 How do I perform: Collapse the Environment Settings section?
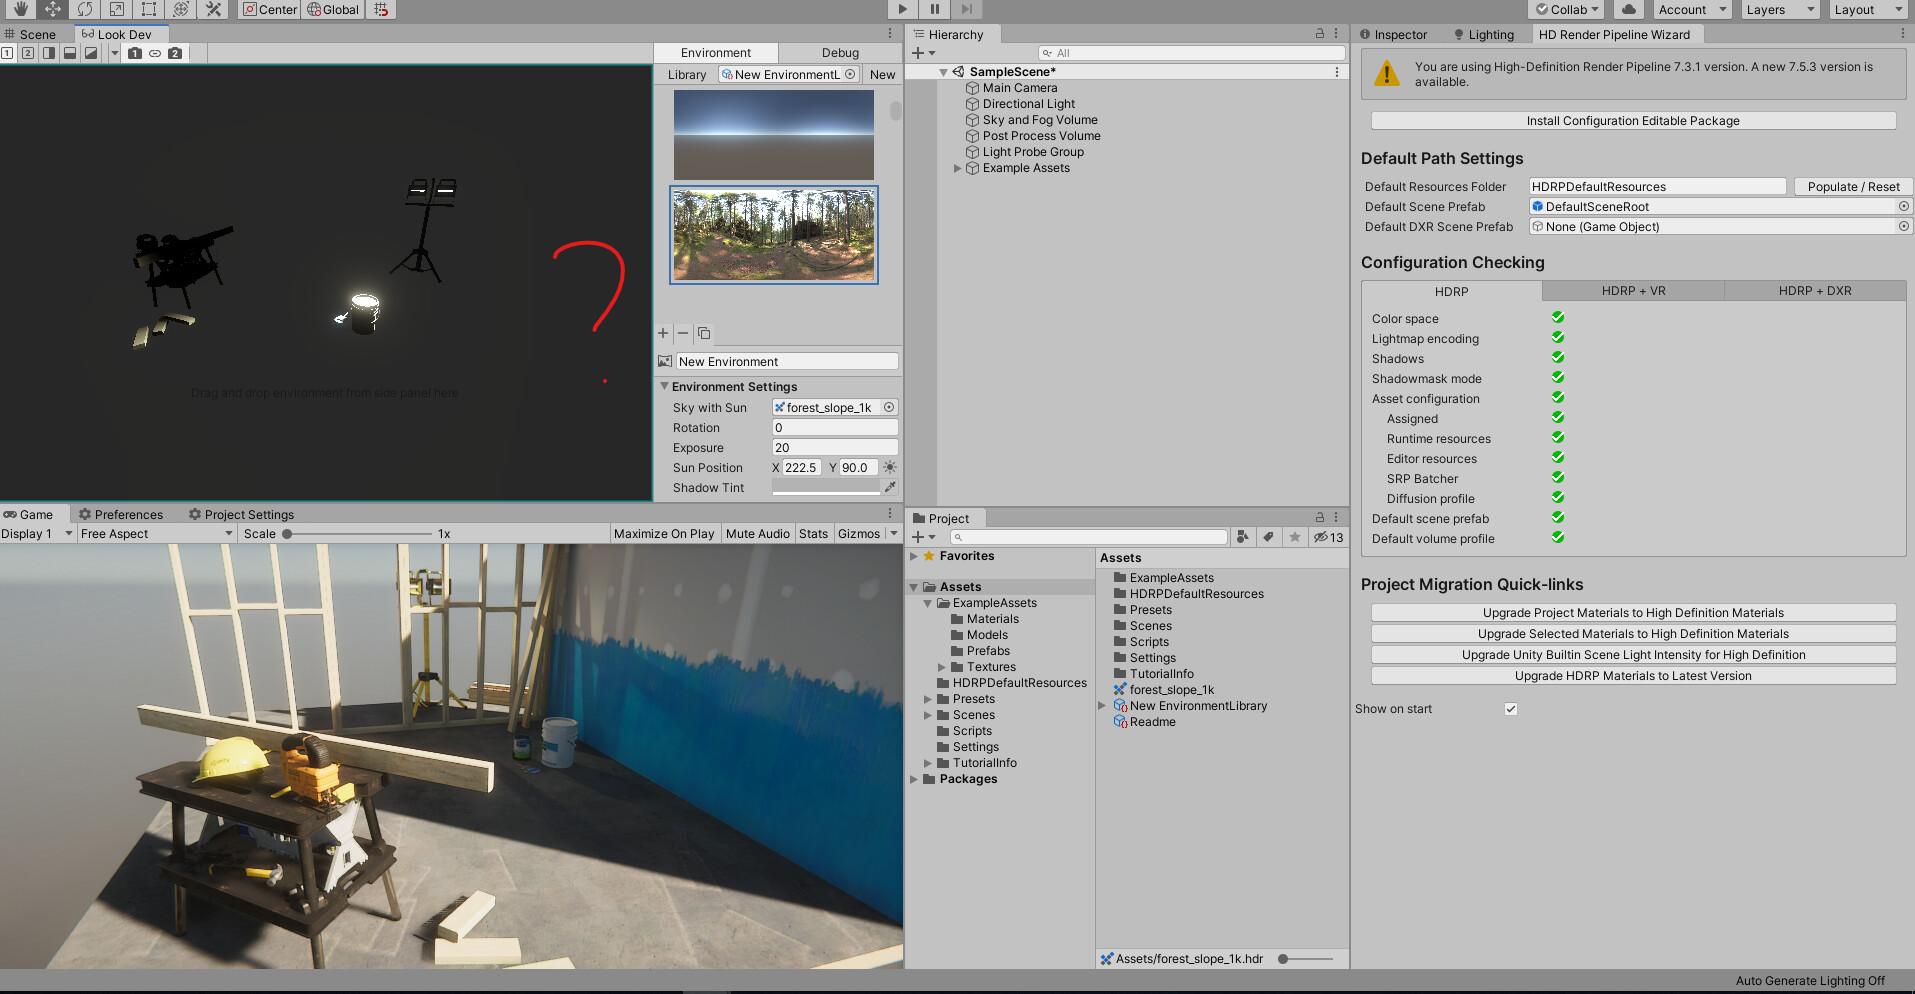coord(664,386)
